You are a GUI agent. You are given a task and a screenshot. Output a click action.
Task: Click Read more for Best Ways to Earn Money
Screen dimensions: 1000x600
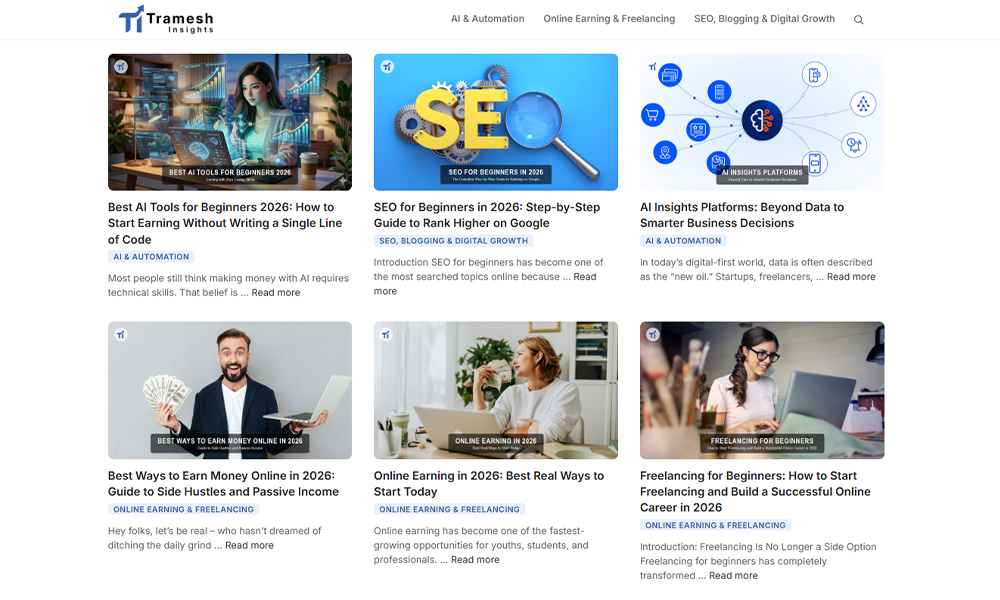[x=249, y=545]
